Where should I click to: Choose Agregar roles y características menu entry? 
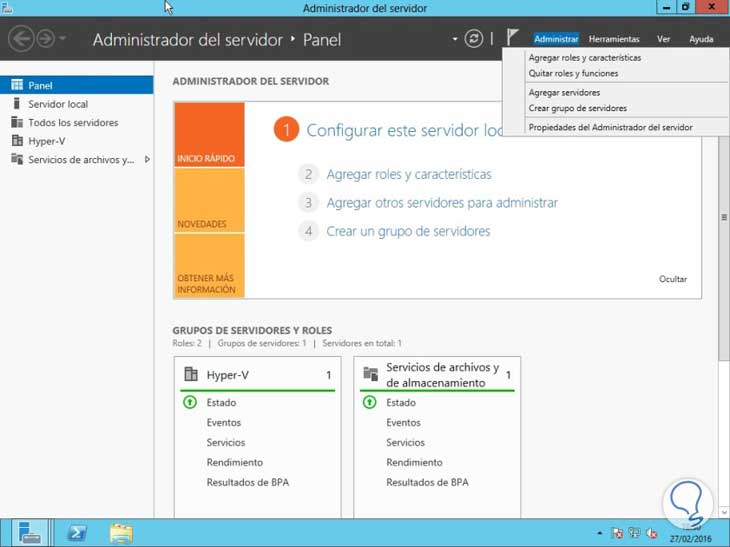pos(585,58)
